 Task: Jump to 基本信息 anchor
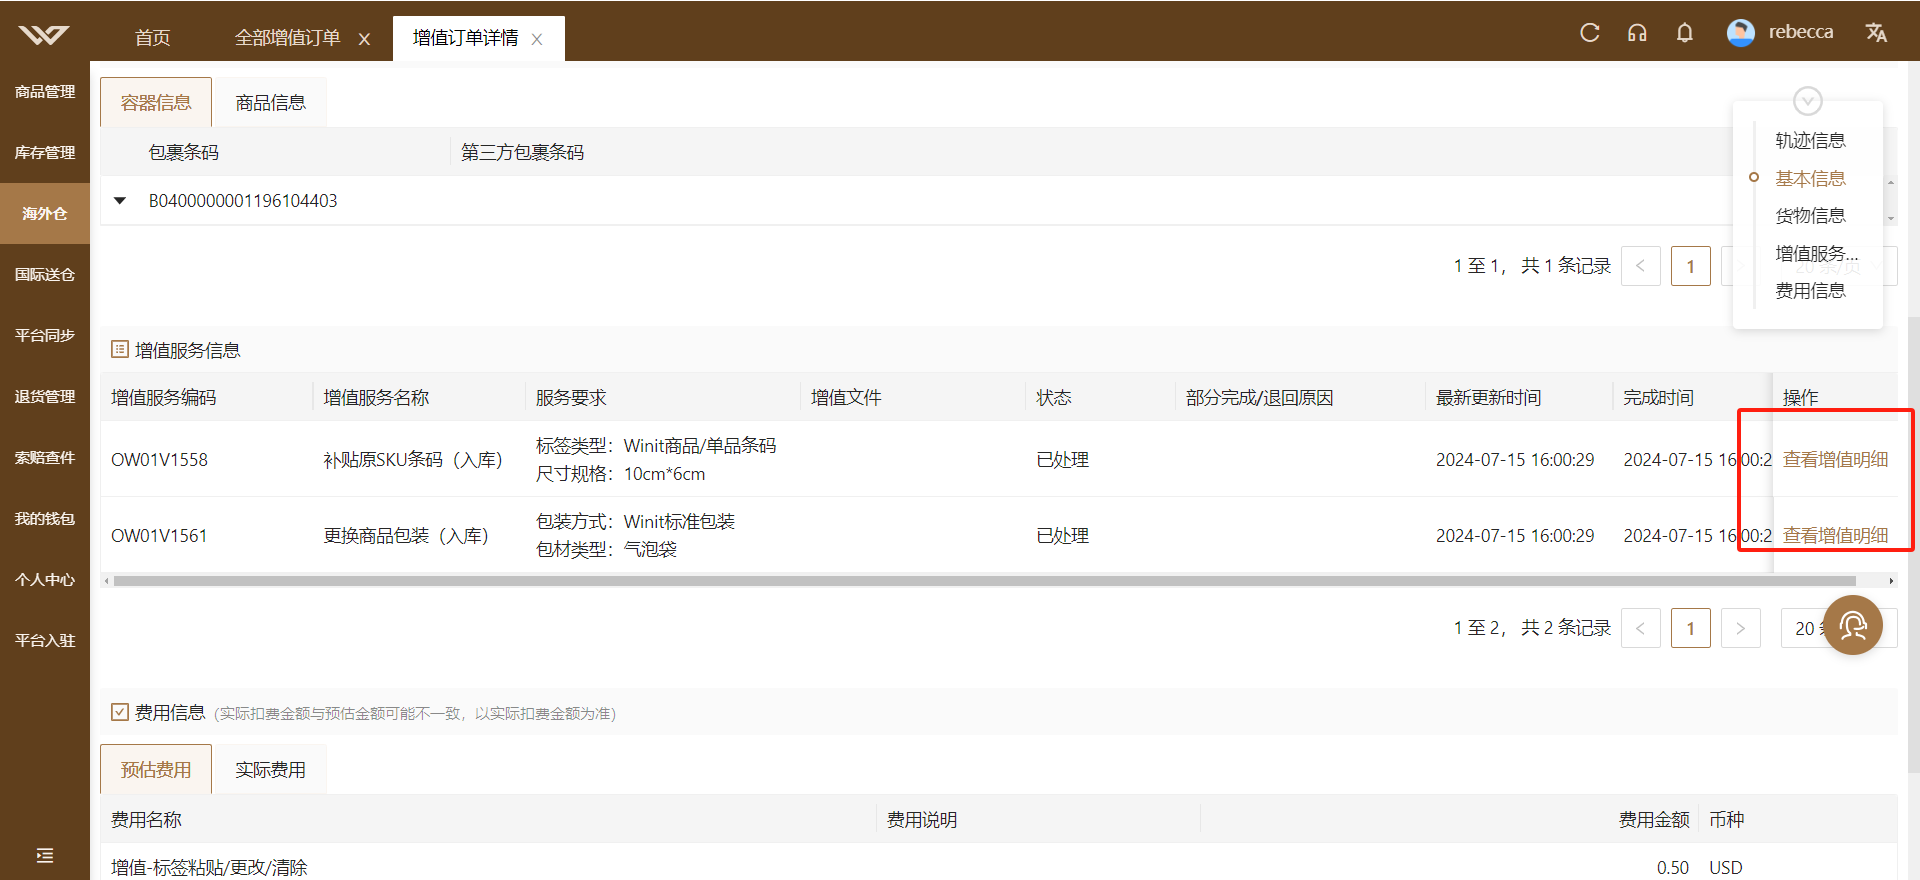[x=1810, y=178]
